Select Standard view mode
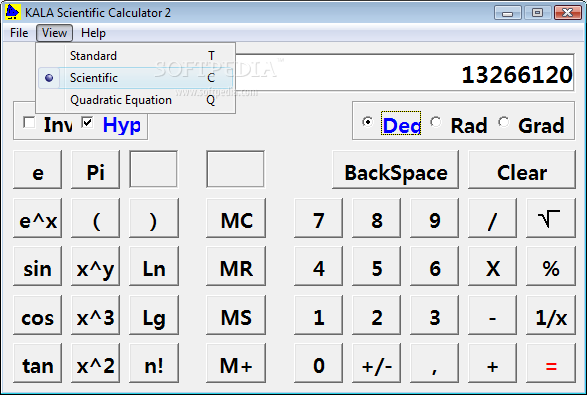587x395 pixels. coord(136,56)
